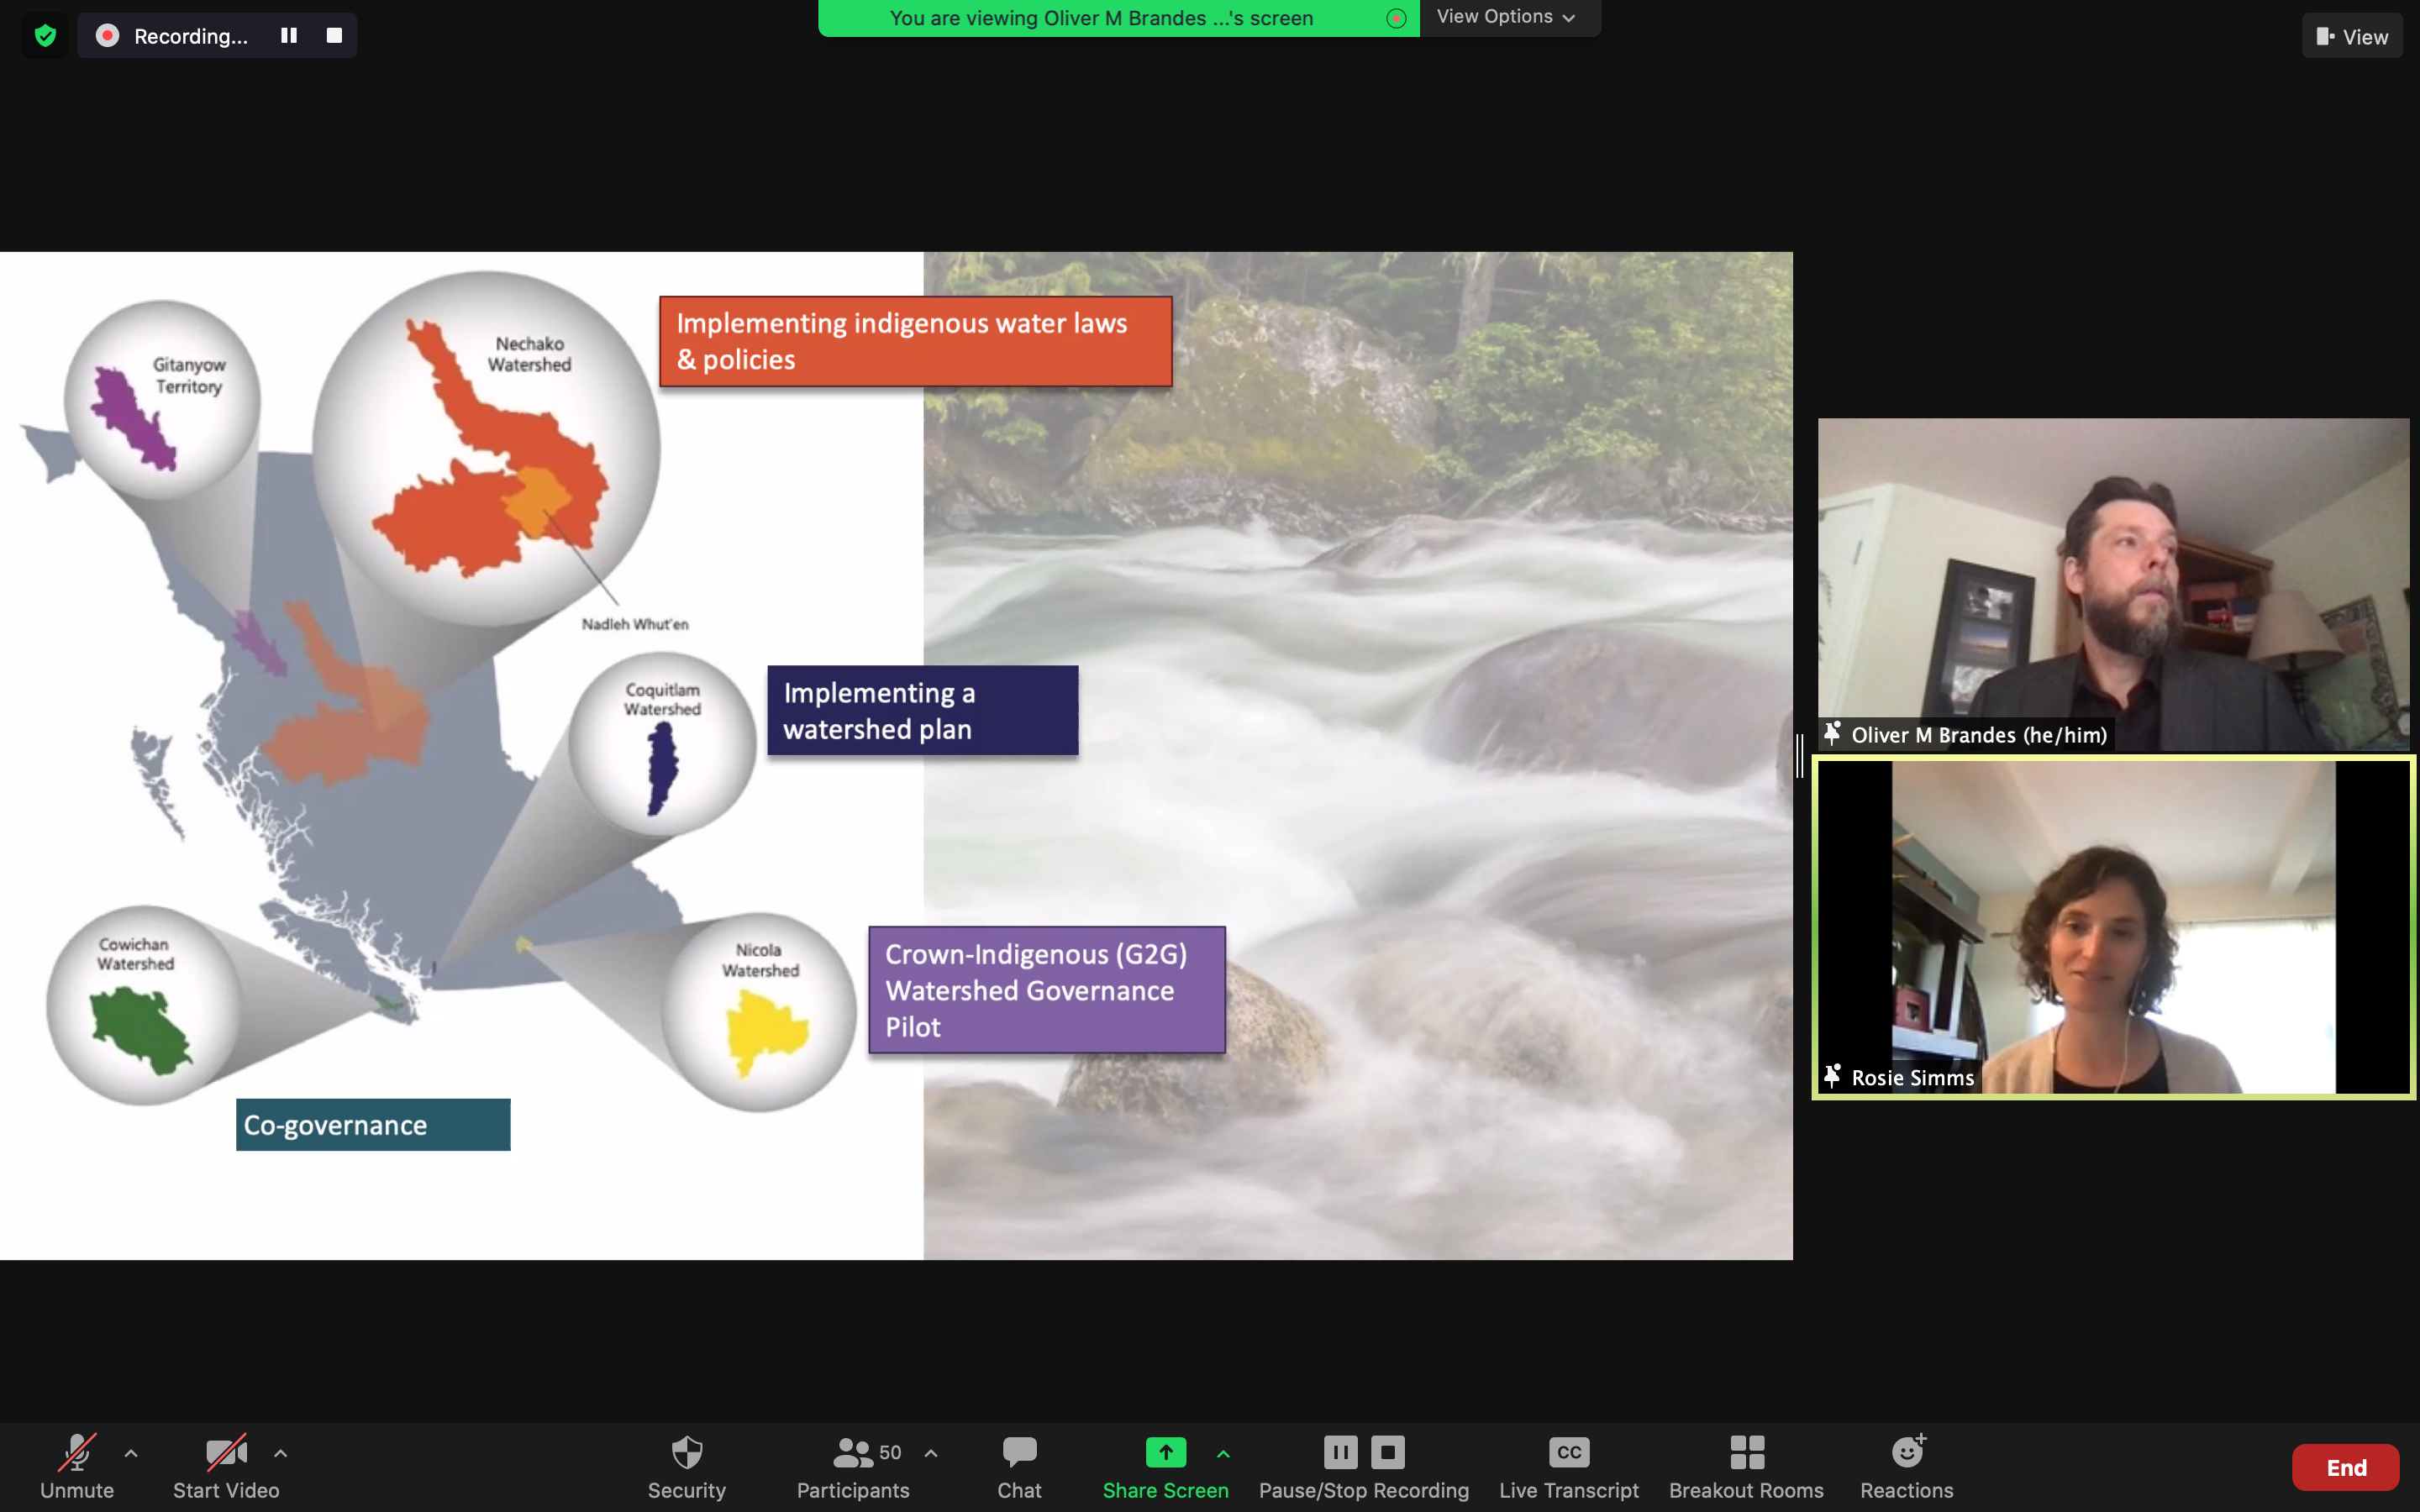Viewport: 2420px width, 1512px height.
Task: Click the Coquitlam Watershed map label
Action: tap(662, 699)
